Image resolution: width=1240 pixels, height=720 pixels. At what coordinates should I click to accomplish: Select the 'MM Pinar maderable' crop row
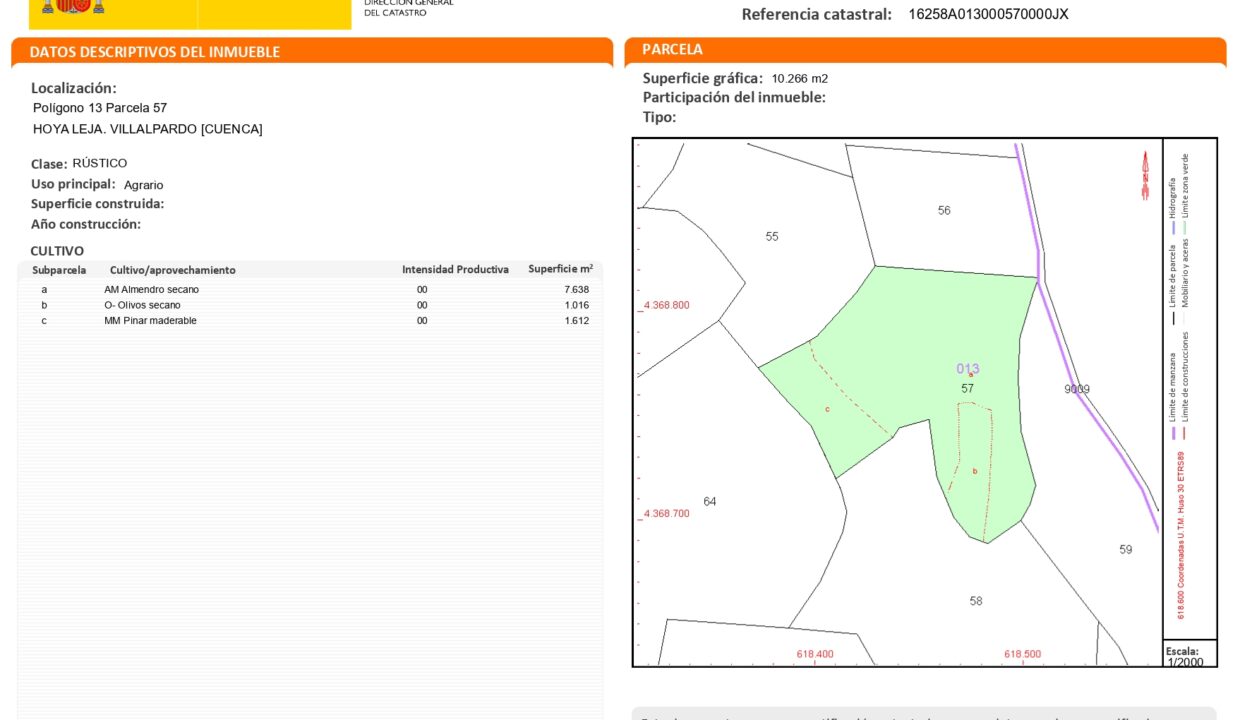(x=310, y=321)
